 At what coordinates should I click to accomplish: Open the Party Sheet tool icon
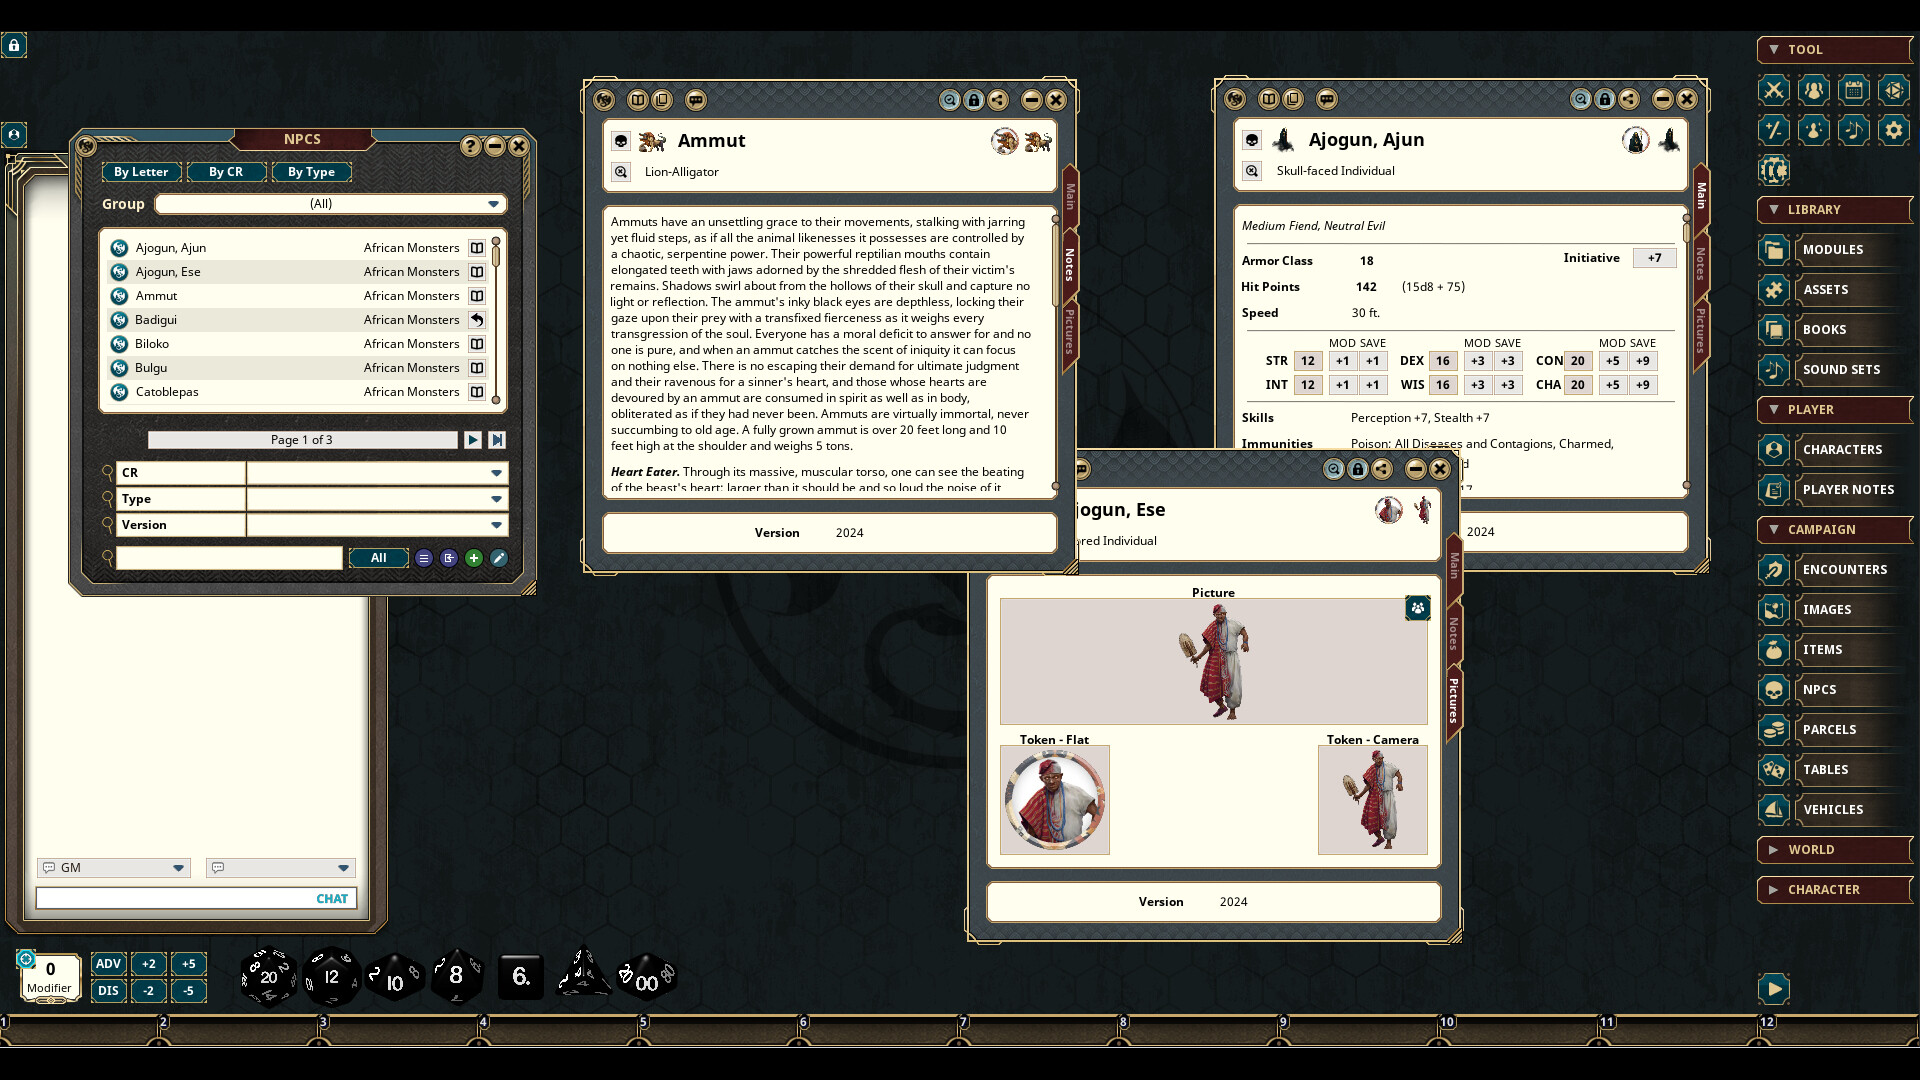pyautogui.click(x=1815, y=90)
